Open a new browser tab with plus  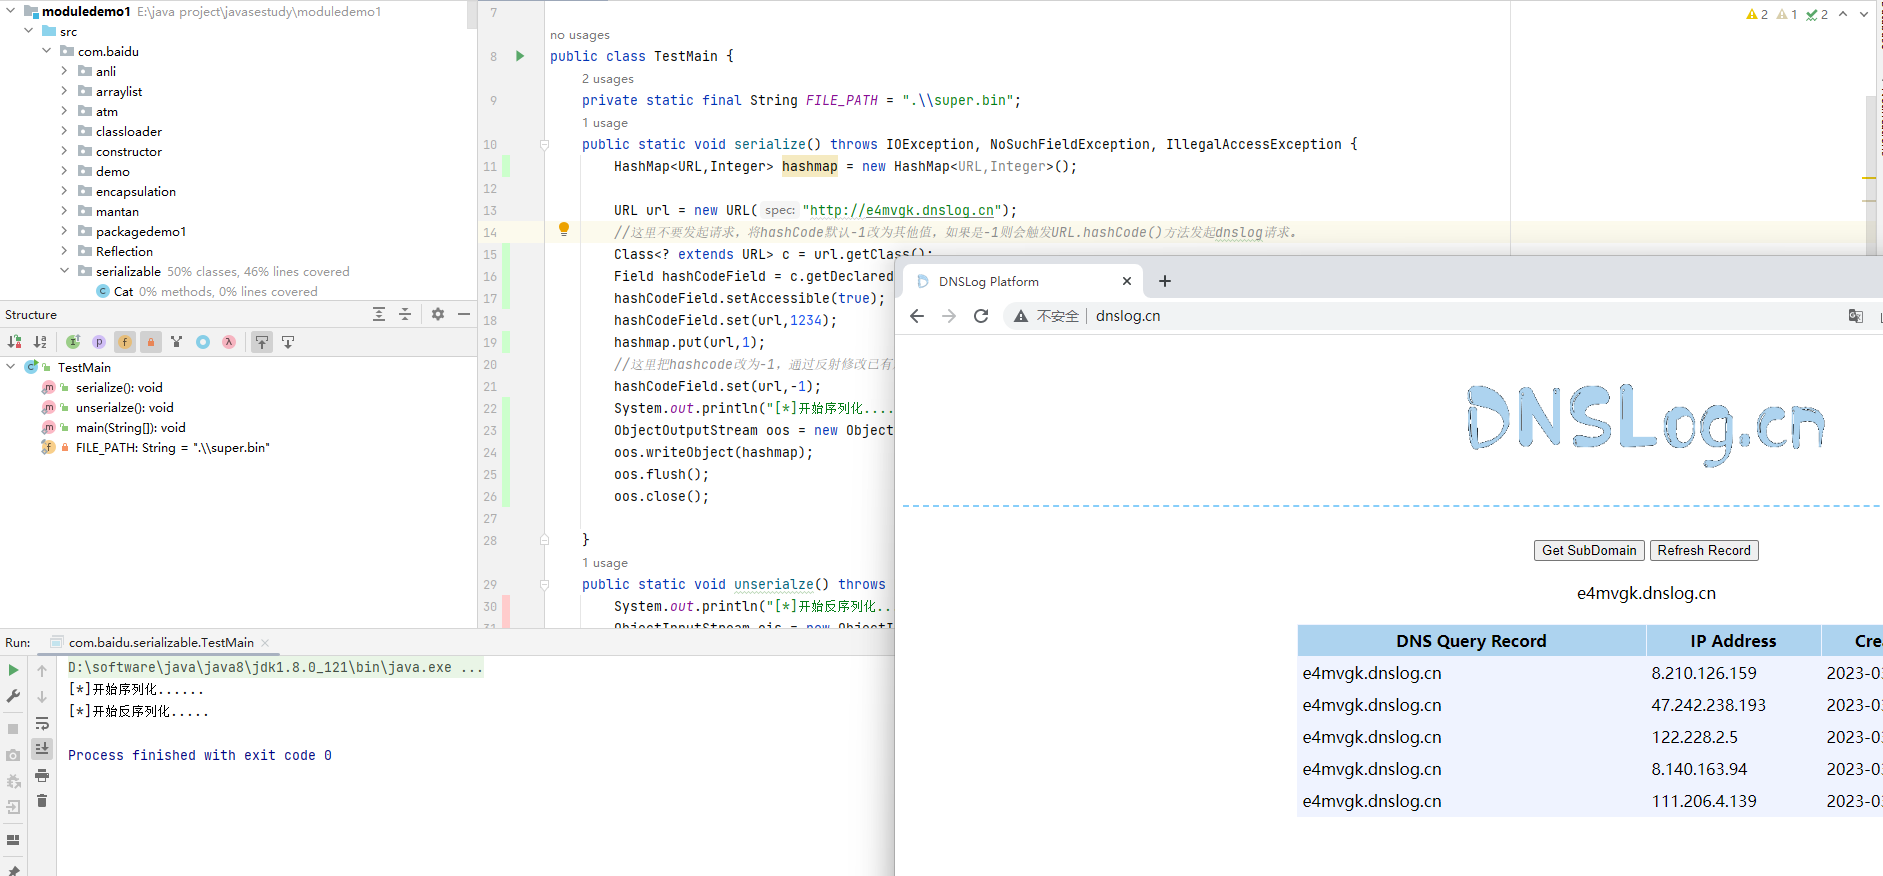1165,281
